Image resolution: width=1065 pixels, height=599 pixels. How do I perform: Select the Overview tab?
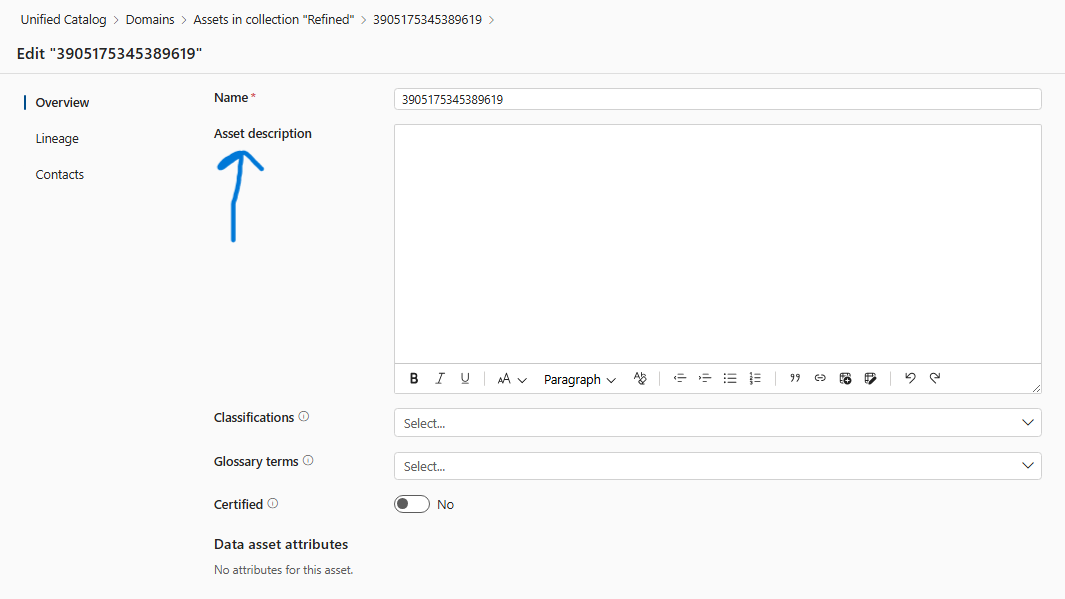62,103
